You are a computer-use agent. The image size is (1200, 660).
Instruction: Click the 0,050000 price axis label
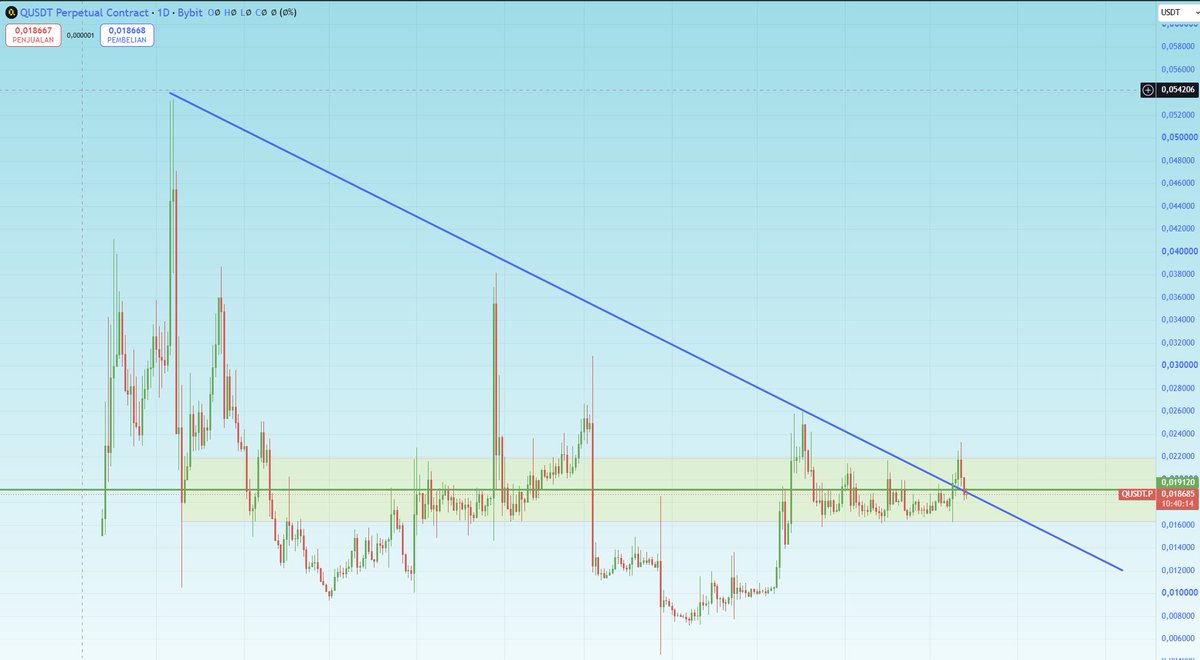click(x=1178, y=137)
